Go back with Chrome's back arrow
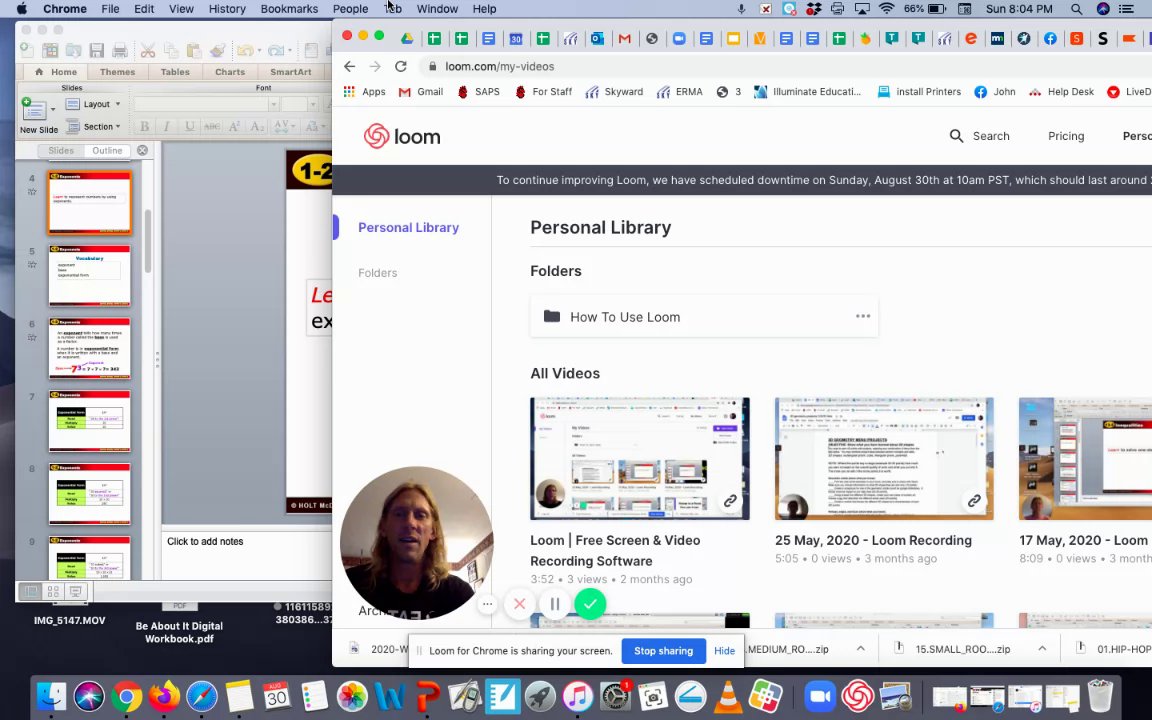 point(350,66)
